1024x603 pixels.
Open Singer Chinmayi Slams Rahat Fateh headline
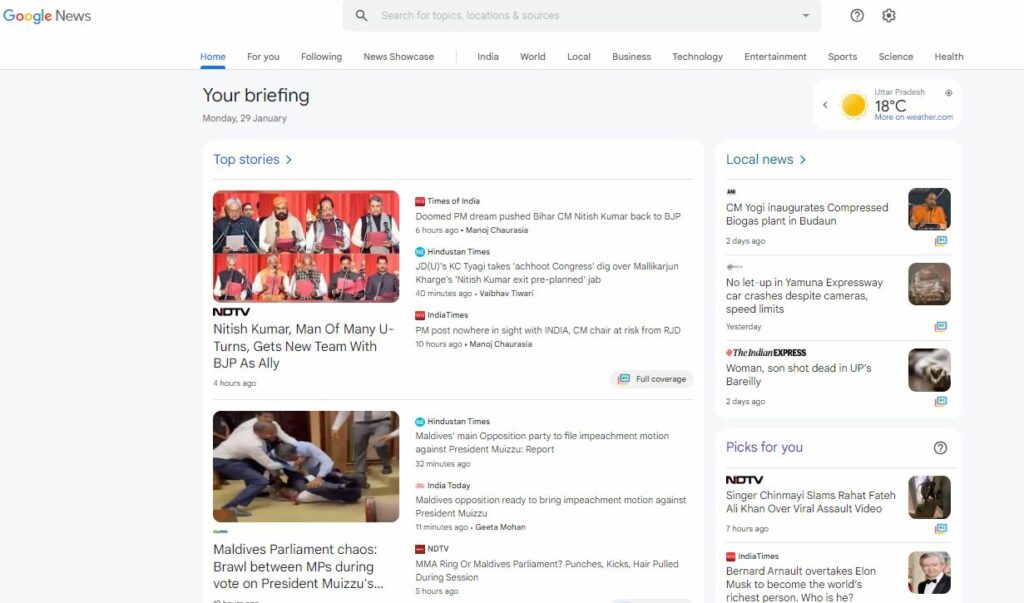point(810,502)
